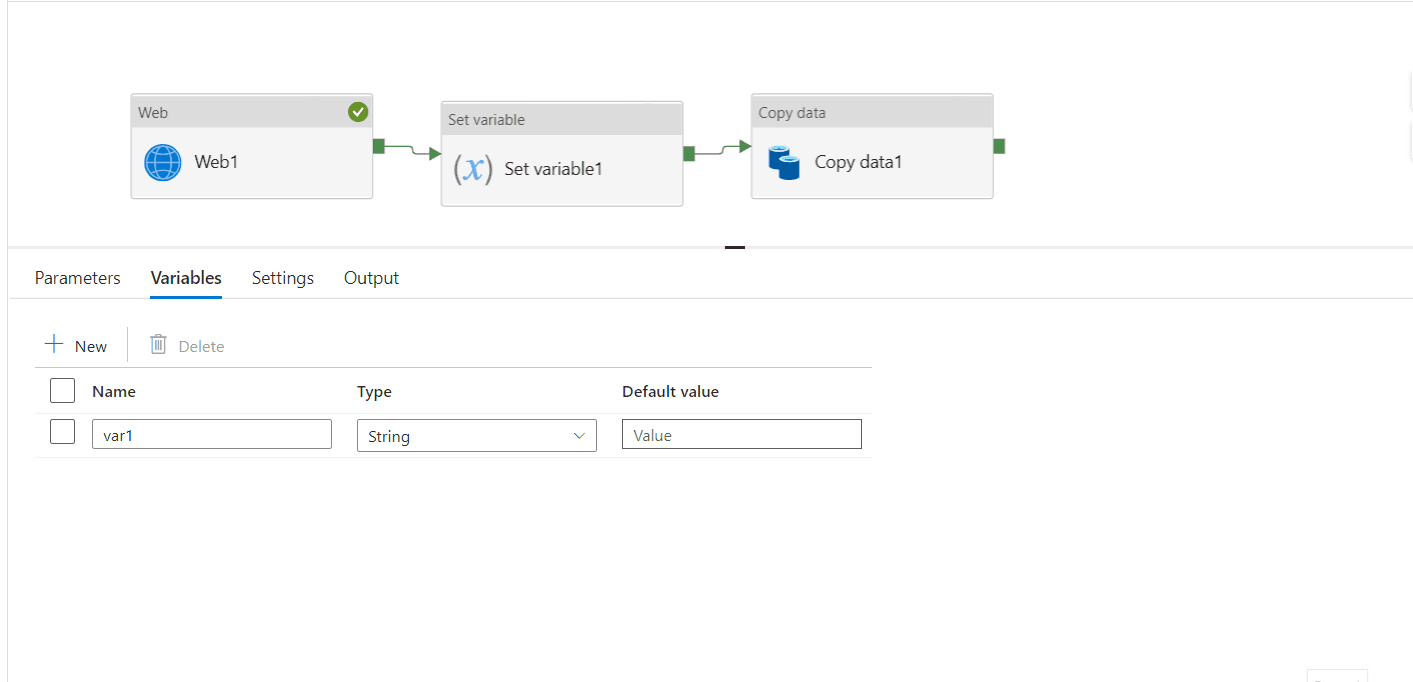
Task: Click the green output port of Web1
Action: [378, 145]
